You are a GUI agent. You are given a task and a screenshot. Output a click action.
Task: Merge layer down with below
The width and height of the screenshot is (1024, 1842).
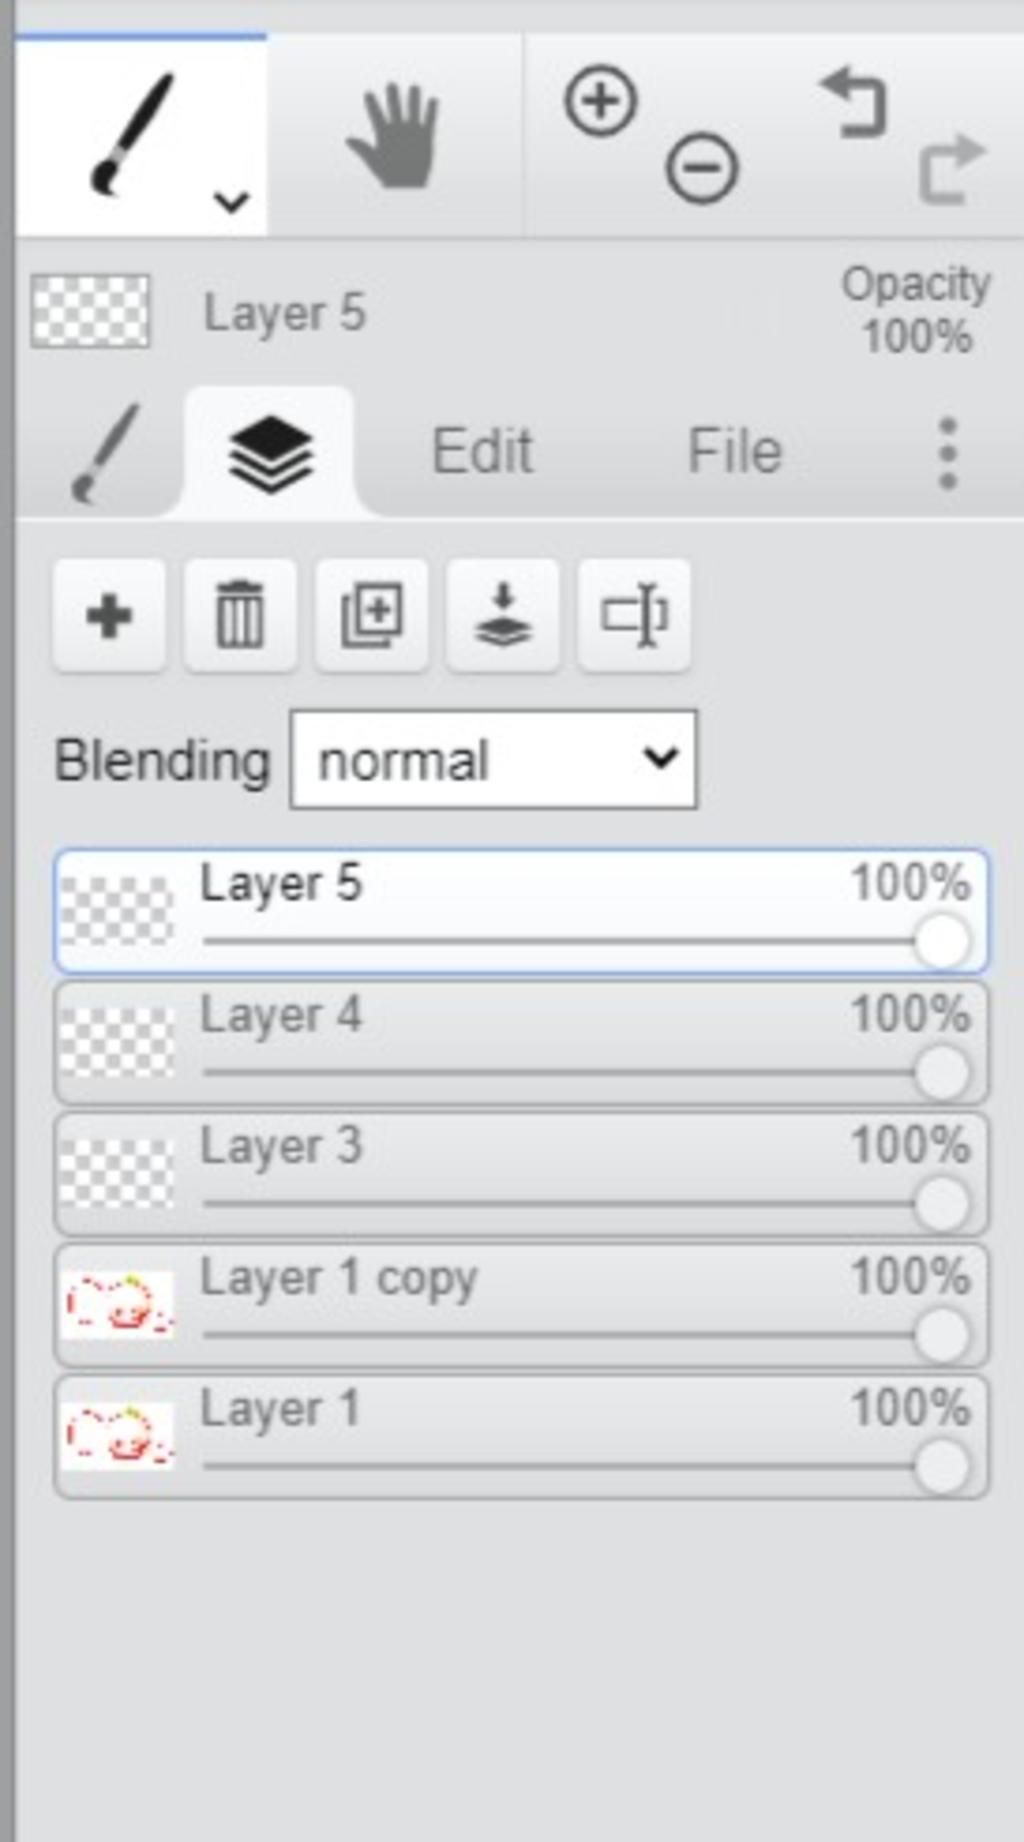[502, 615]
